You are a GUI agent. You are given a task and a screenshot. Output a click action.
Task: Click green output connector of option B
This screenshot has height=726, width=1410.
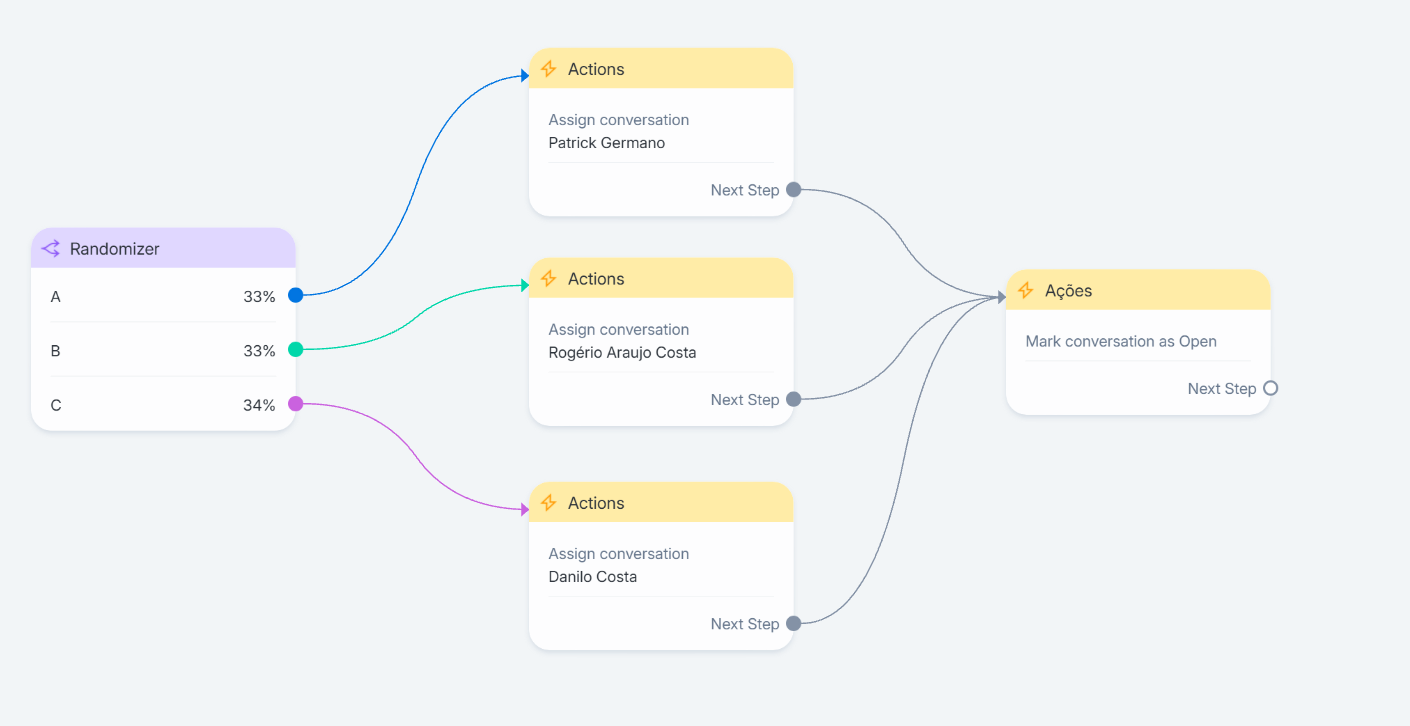[x=295, y=349]
